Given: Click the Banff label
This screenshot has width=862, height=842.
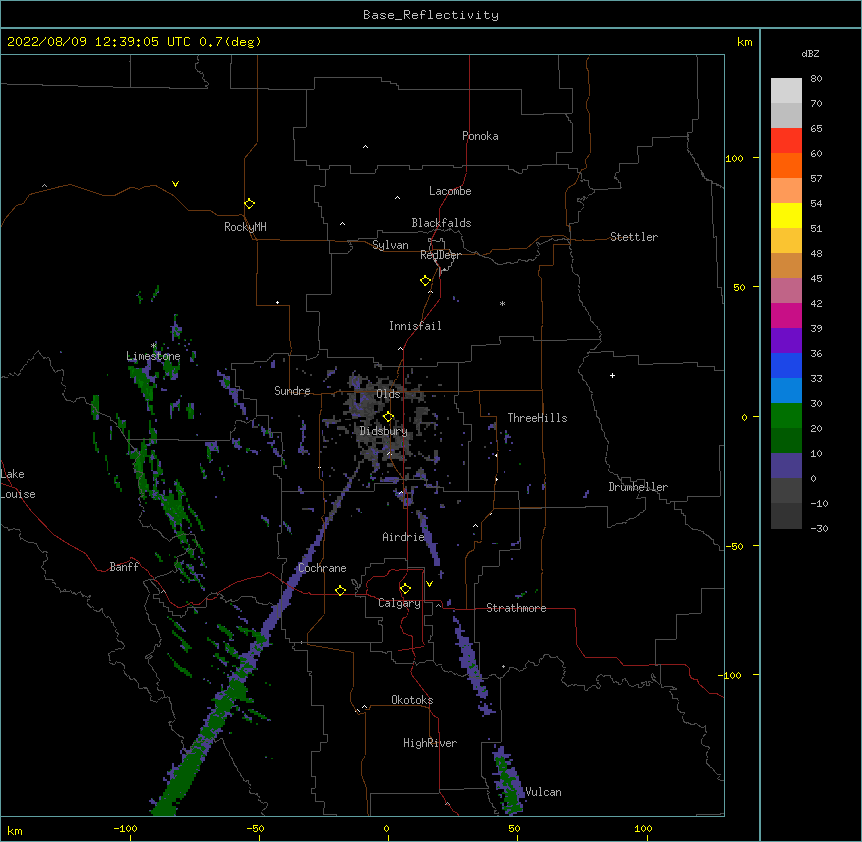Looking at the screenshot, I should pyautogui.click(x=124, y=567).
